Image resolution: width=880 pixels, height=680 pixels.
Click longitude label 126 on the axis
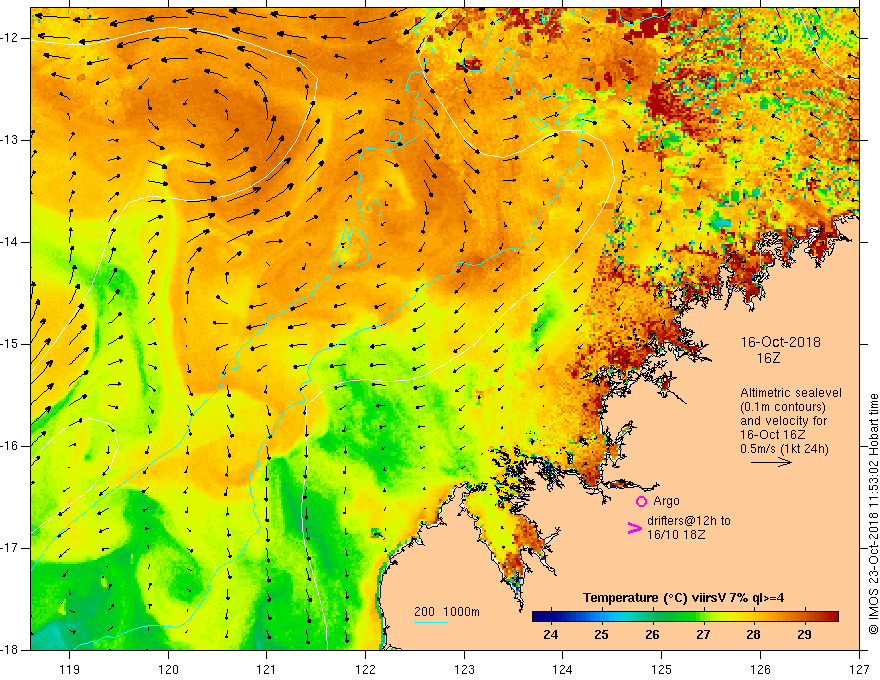pyautogui.click(x=760, y=669)
